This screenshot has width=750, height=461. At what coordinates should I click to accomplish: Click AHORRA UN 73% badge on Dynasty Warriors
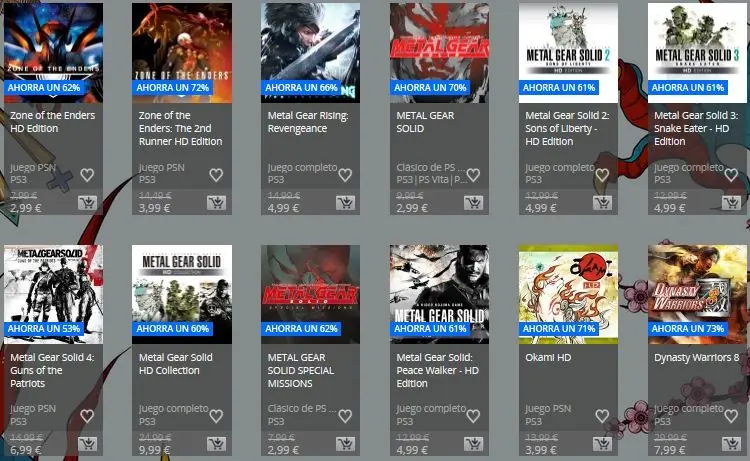pyautogui.click(x=688, y=329)
